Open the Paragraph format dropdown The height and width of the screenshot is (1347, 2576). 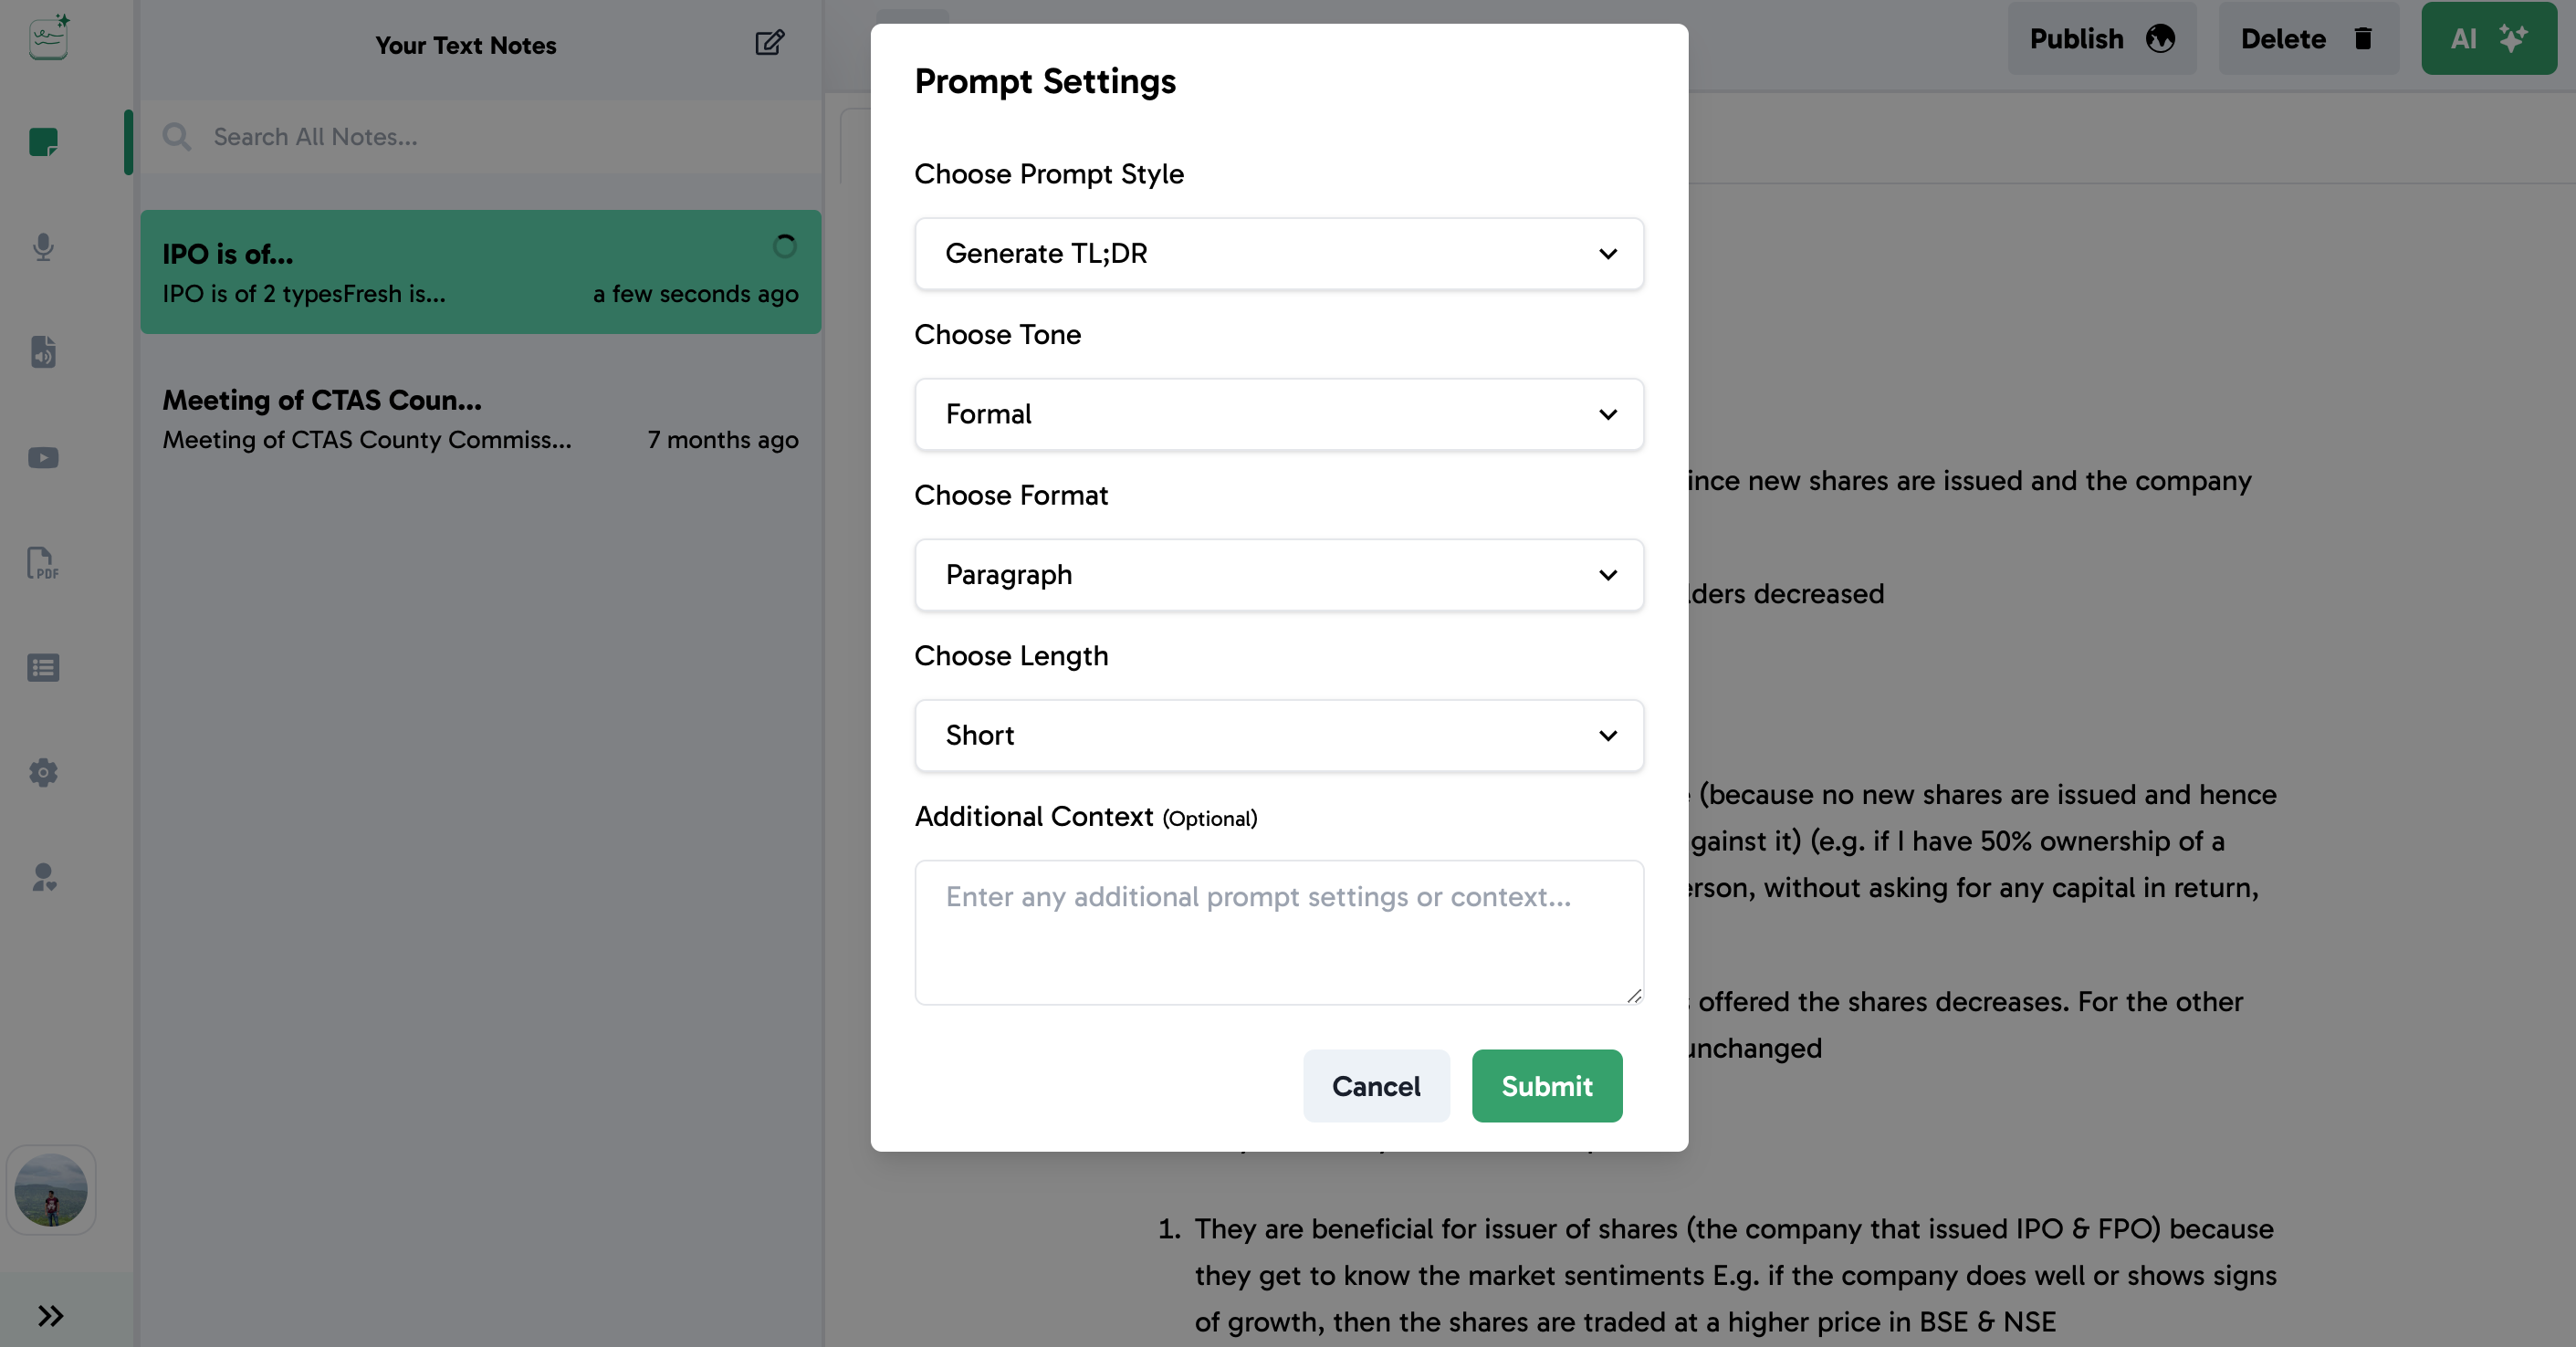1278,575
